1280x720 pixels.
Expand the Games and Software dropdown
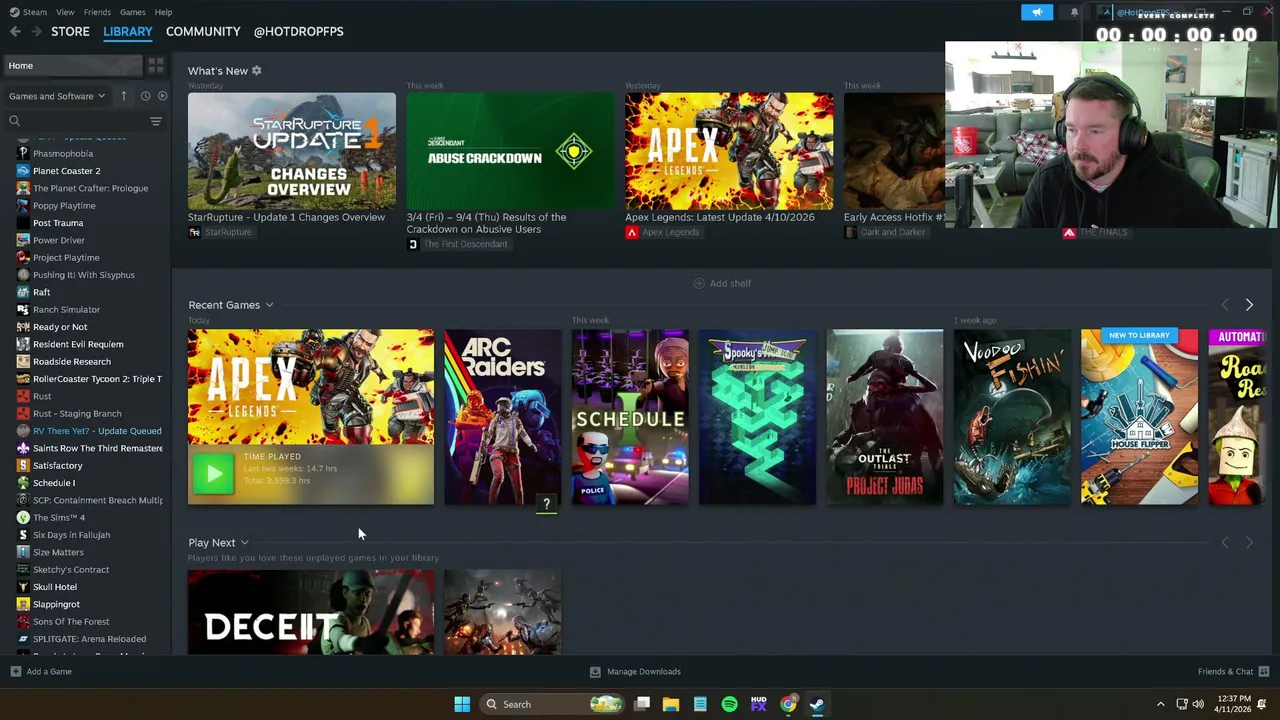pos(57,96)
